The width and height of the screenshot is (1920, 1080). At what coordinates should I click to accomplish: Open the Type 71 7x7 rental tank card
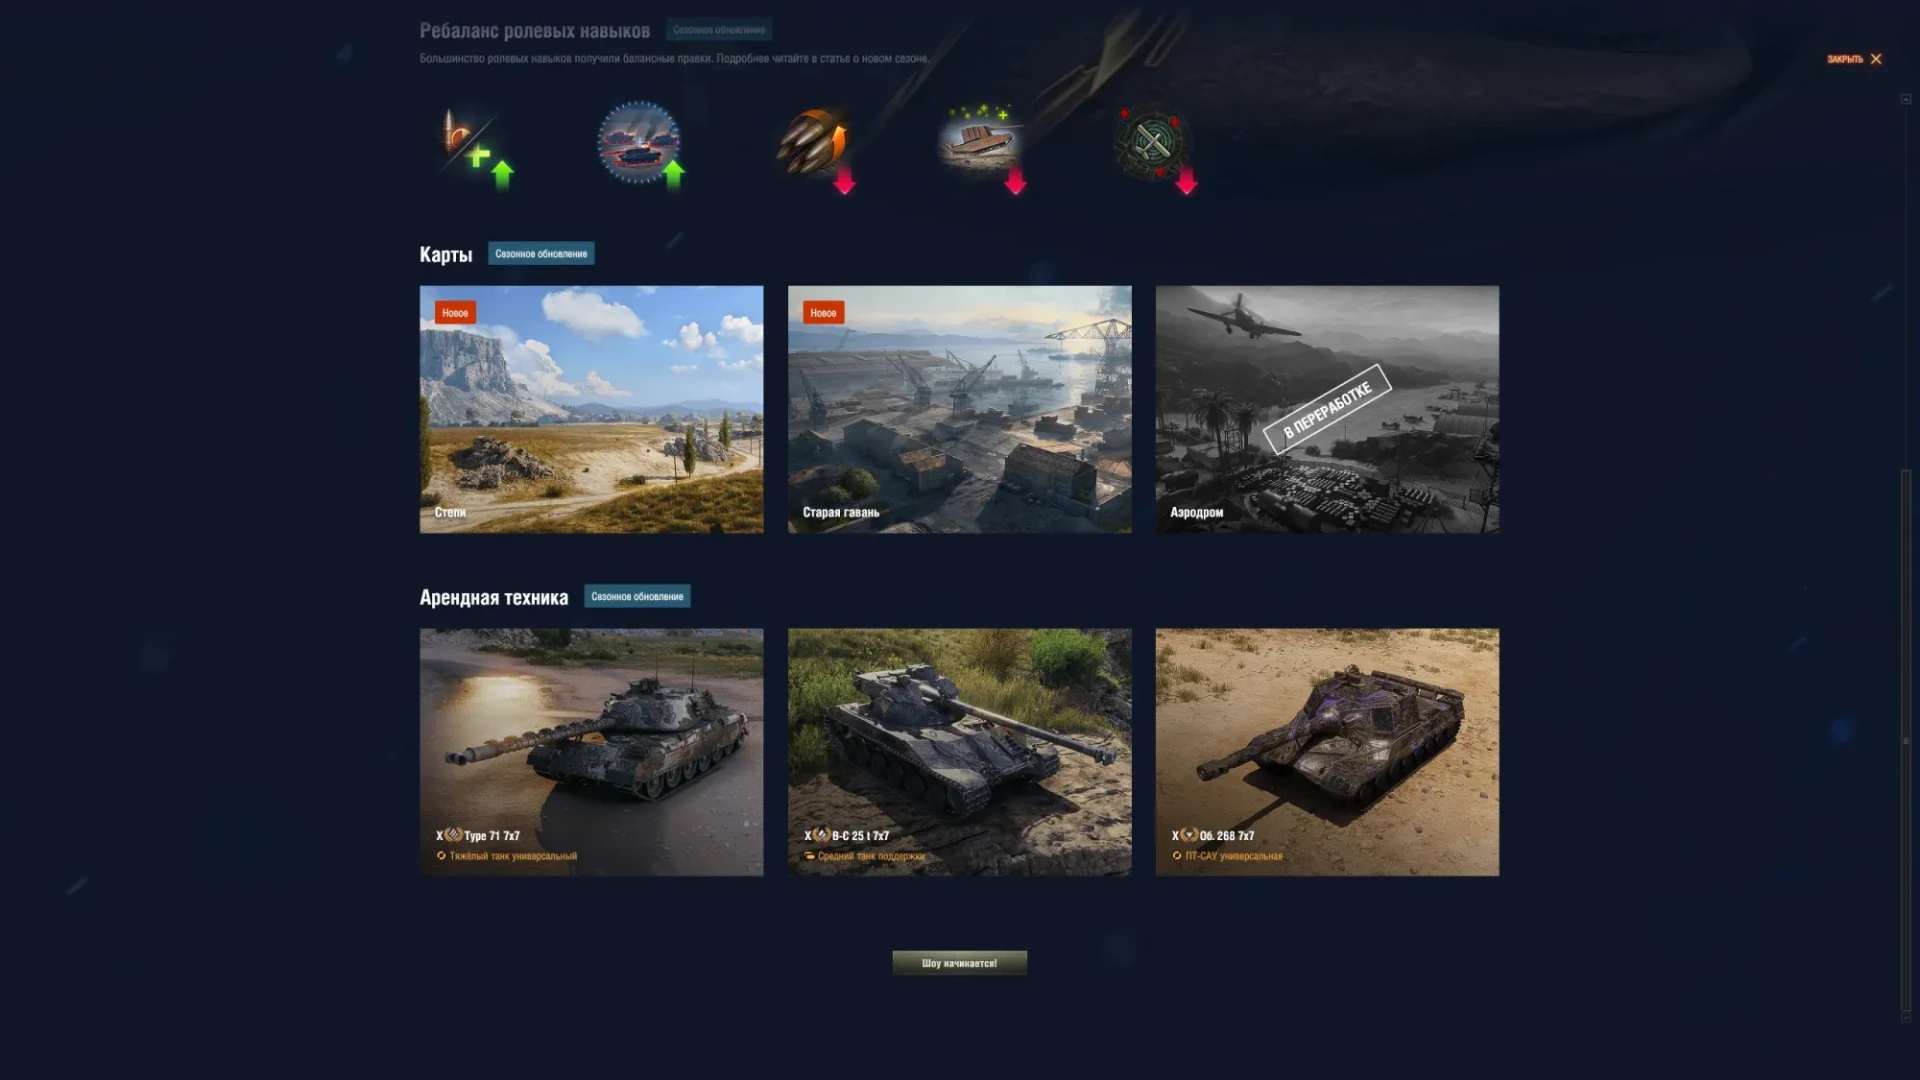click(x=591, y=752)
